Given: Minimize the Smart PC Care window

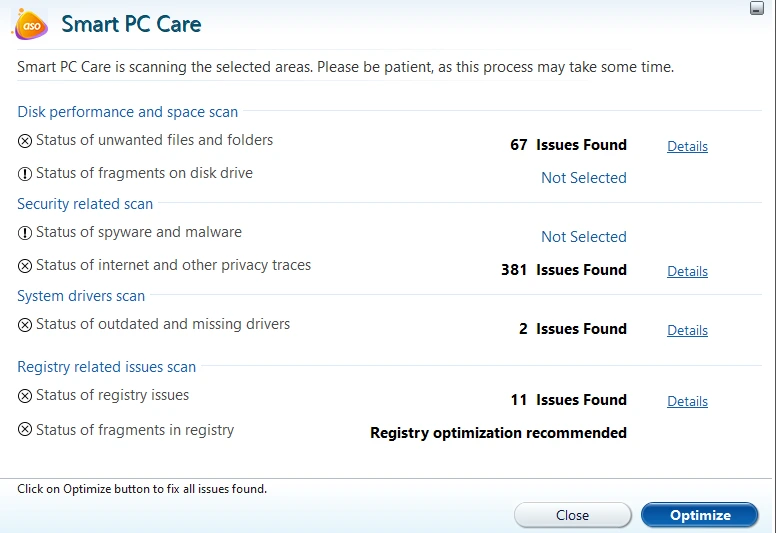Looking at the screenshot, I should coord(757,8).
